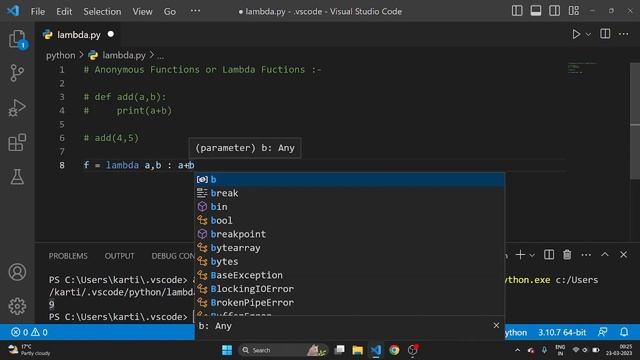Show hidden system tray icons
The image size is (640, 360).
[x=517, y=350]
